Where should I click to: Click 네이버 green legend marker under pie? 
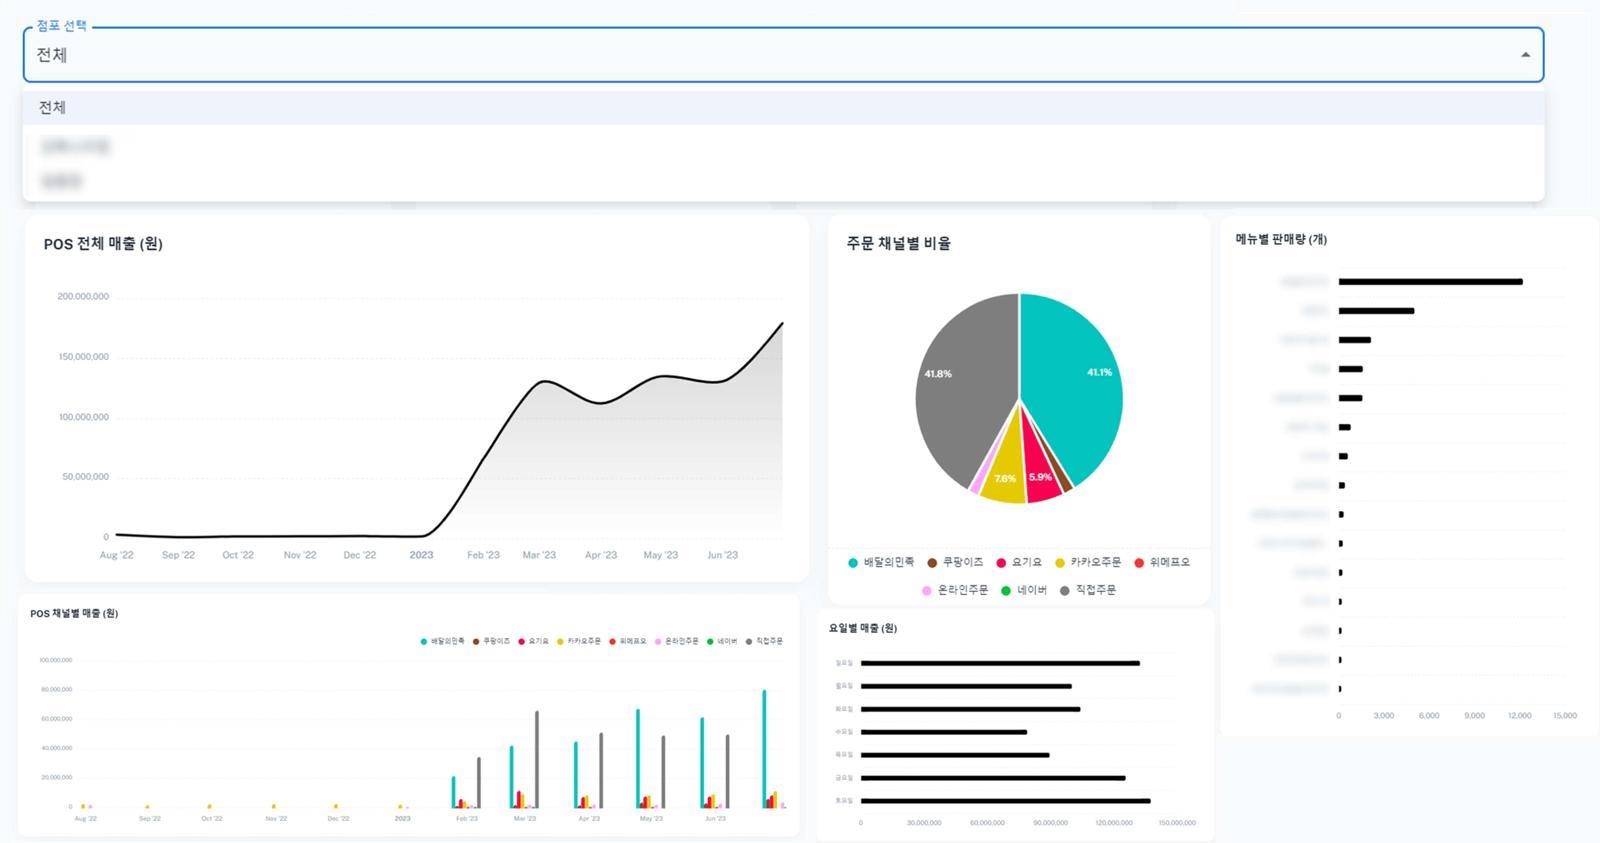coord(1006,591)
